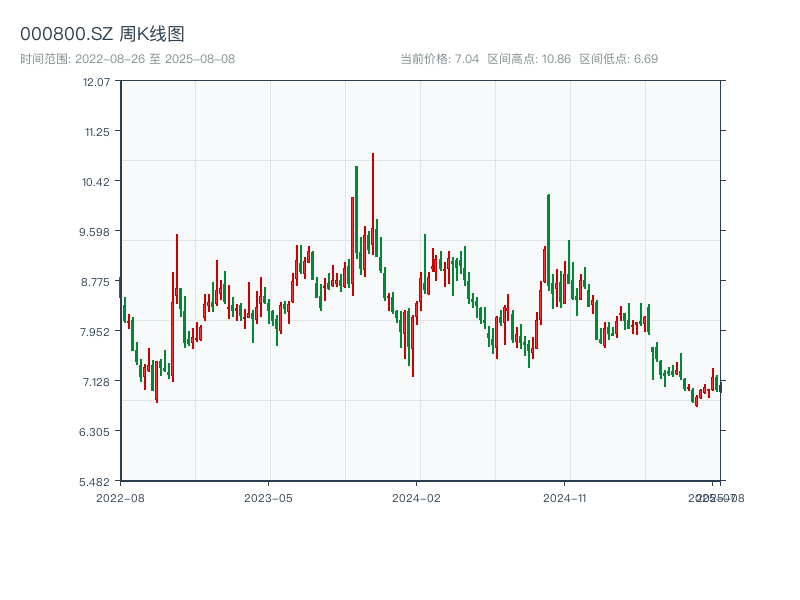This screenshot has width=800, height=600.
Task: Click the 当前价格 7.04 label
Action: point(439,59)
